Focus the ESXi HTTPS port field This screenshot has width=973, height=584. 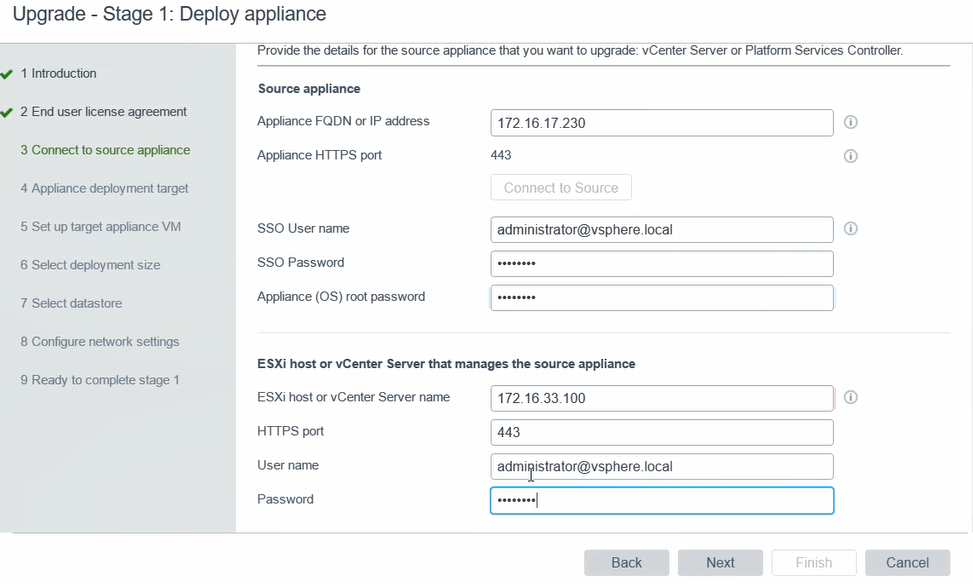coord(661,433)
